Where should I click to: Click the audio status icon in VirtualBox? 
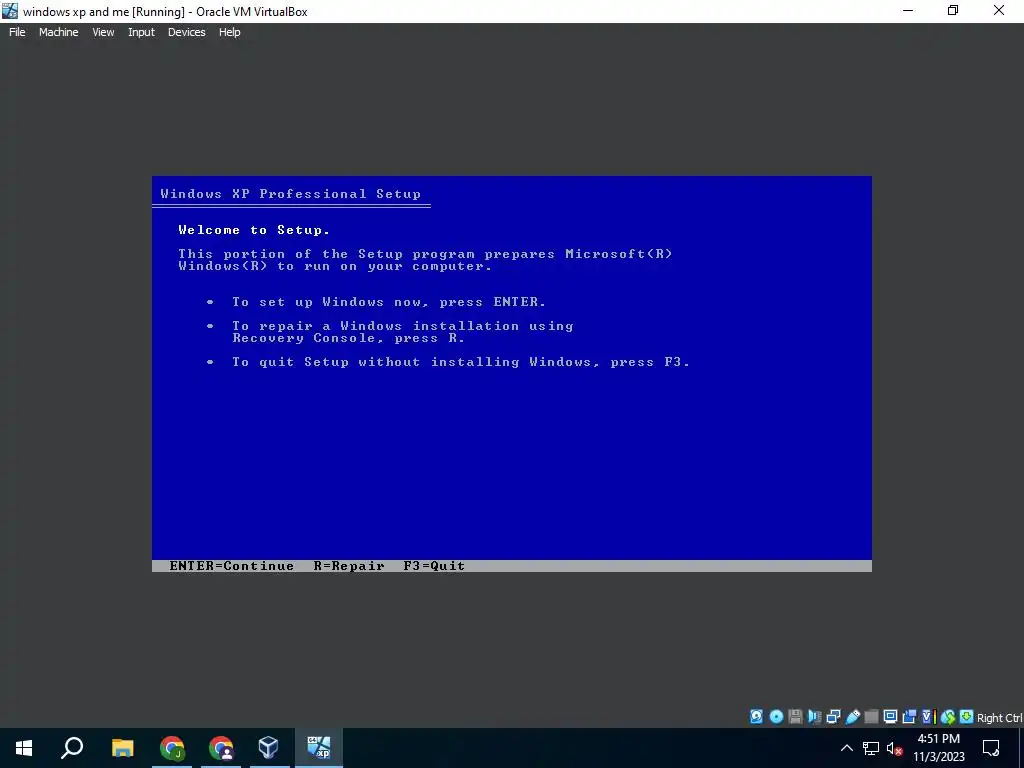click(814, 717)
